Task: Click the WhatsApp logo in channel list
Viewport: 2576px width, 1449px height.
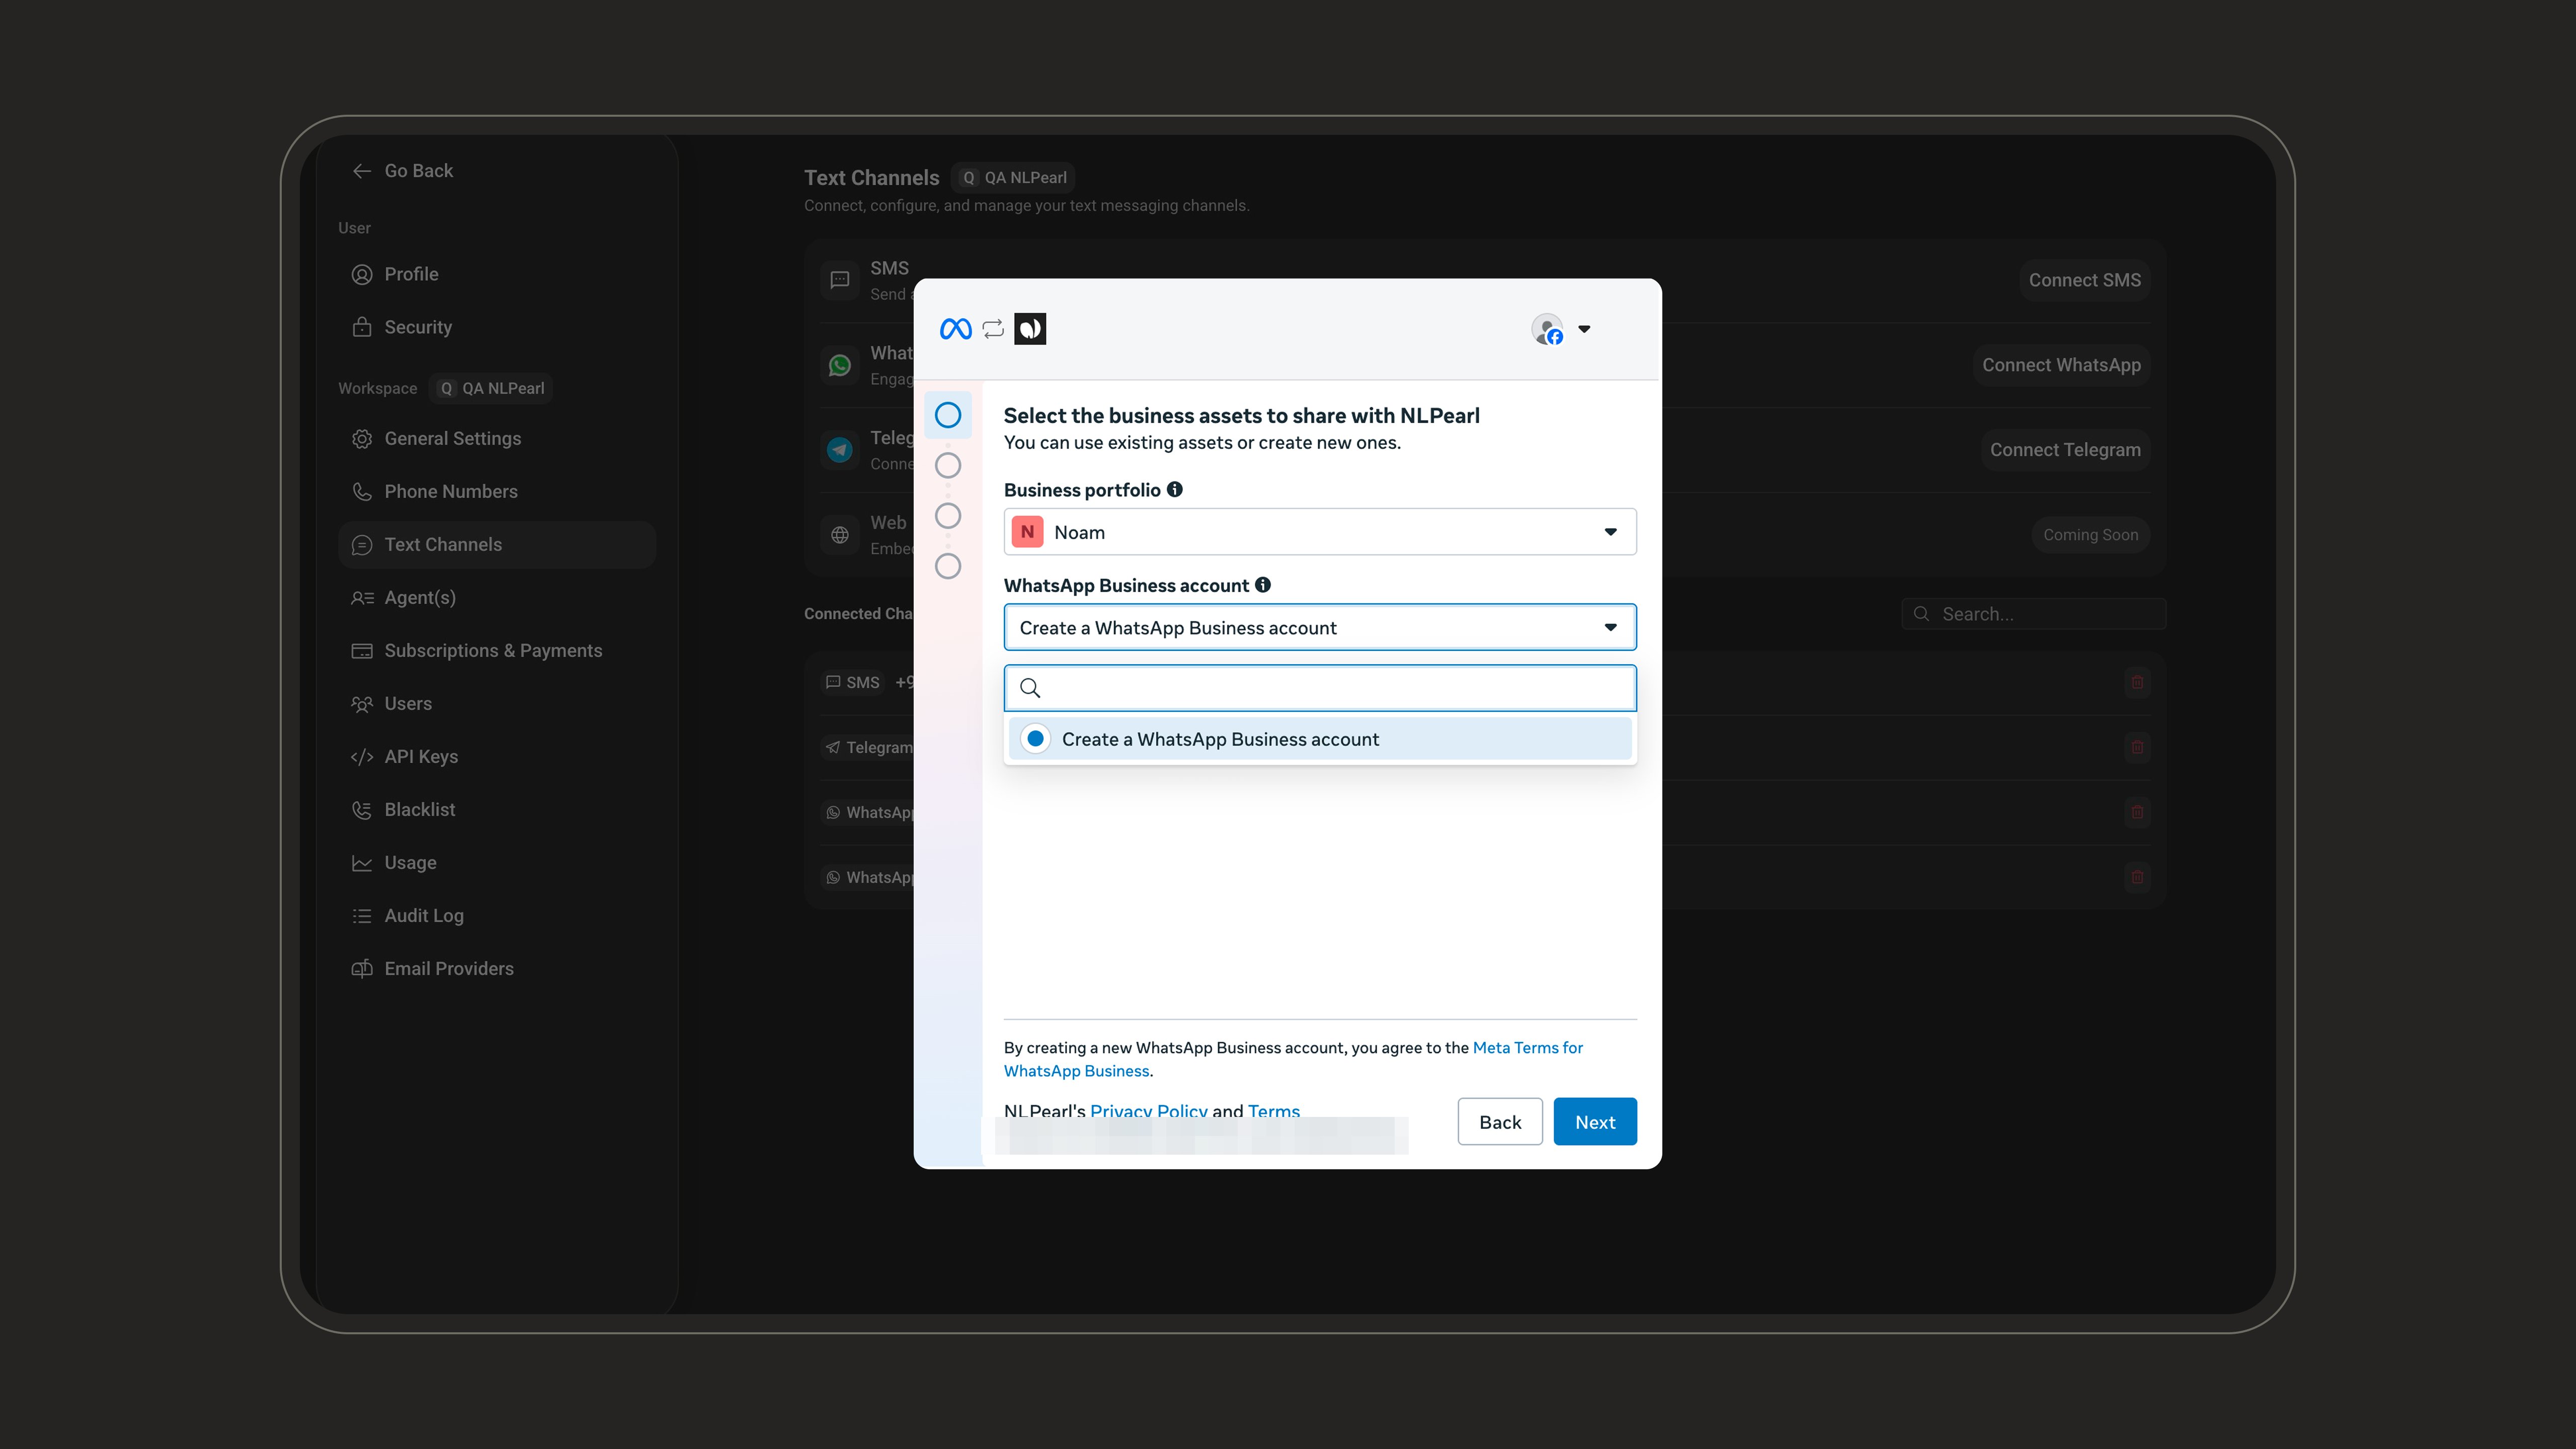Action: (x=840, y=366)
